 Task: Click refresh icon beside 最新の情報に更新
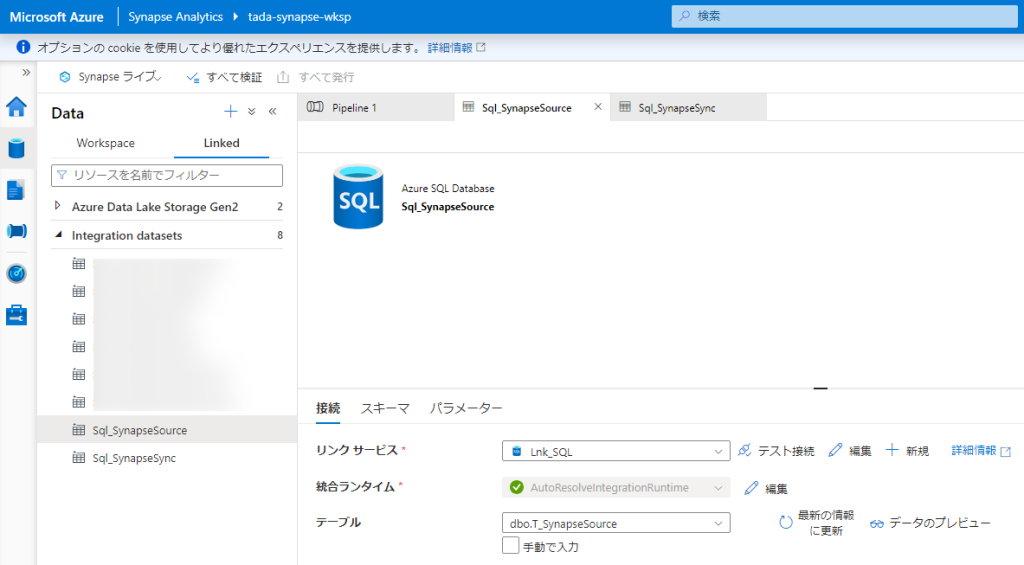tap(786, 523)
